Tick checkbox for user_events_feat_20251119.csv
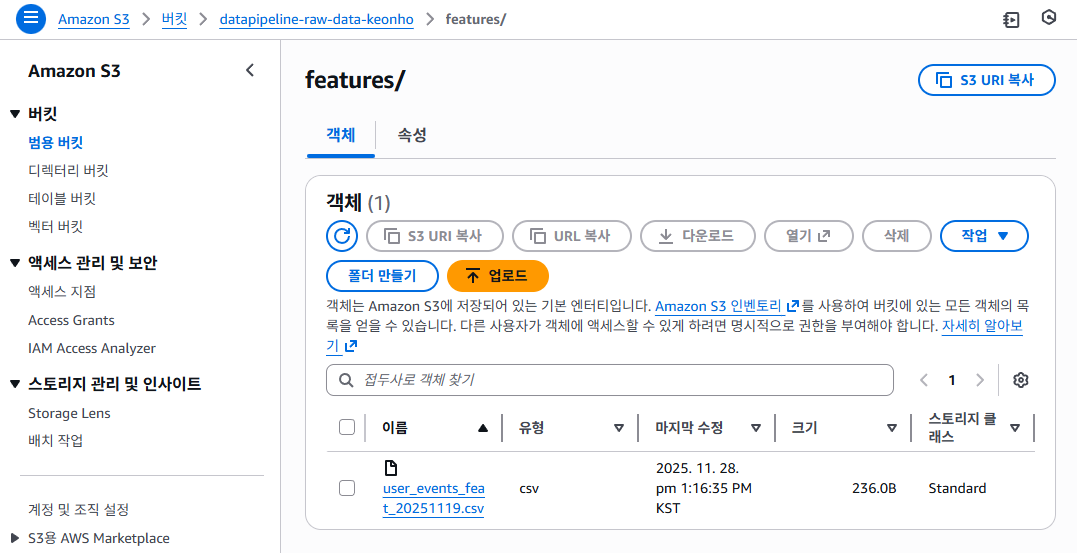This screenshot has width=1077, height=553. [x=347, y=488]
